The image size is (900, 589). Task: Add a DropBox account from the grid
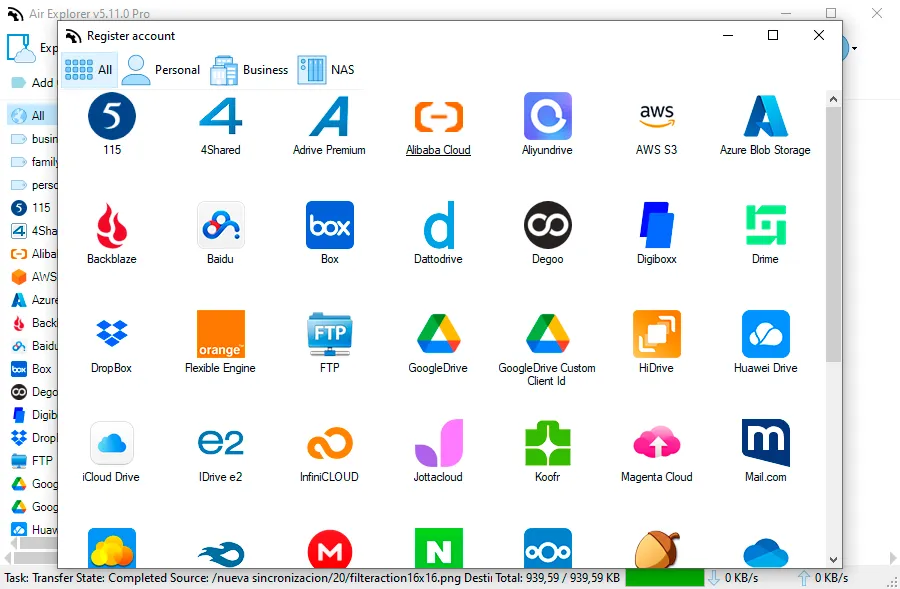[x=112, y=334]
